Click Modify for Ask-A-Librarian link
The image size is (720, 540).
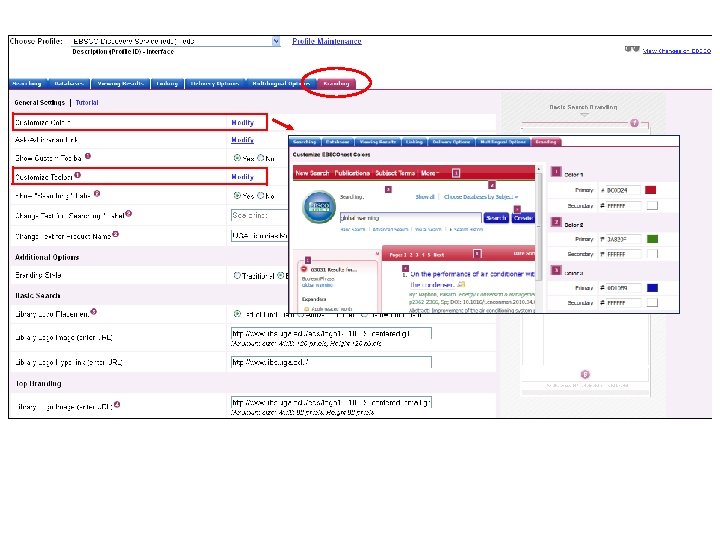(x=242, y=140)
